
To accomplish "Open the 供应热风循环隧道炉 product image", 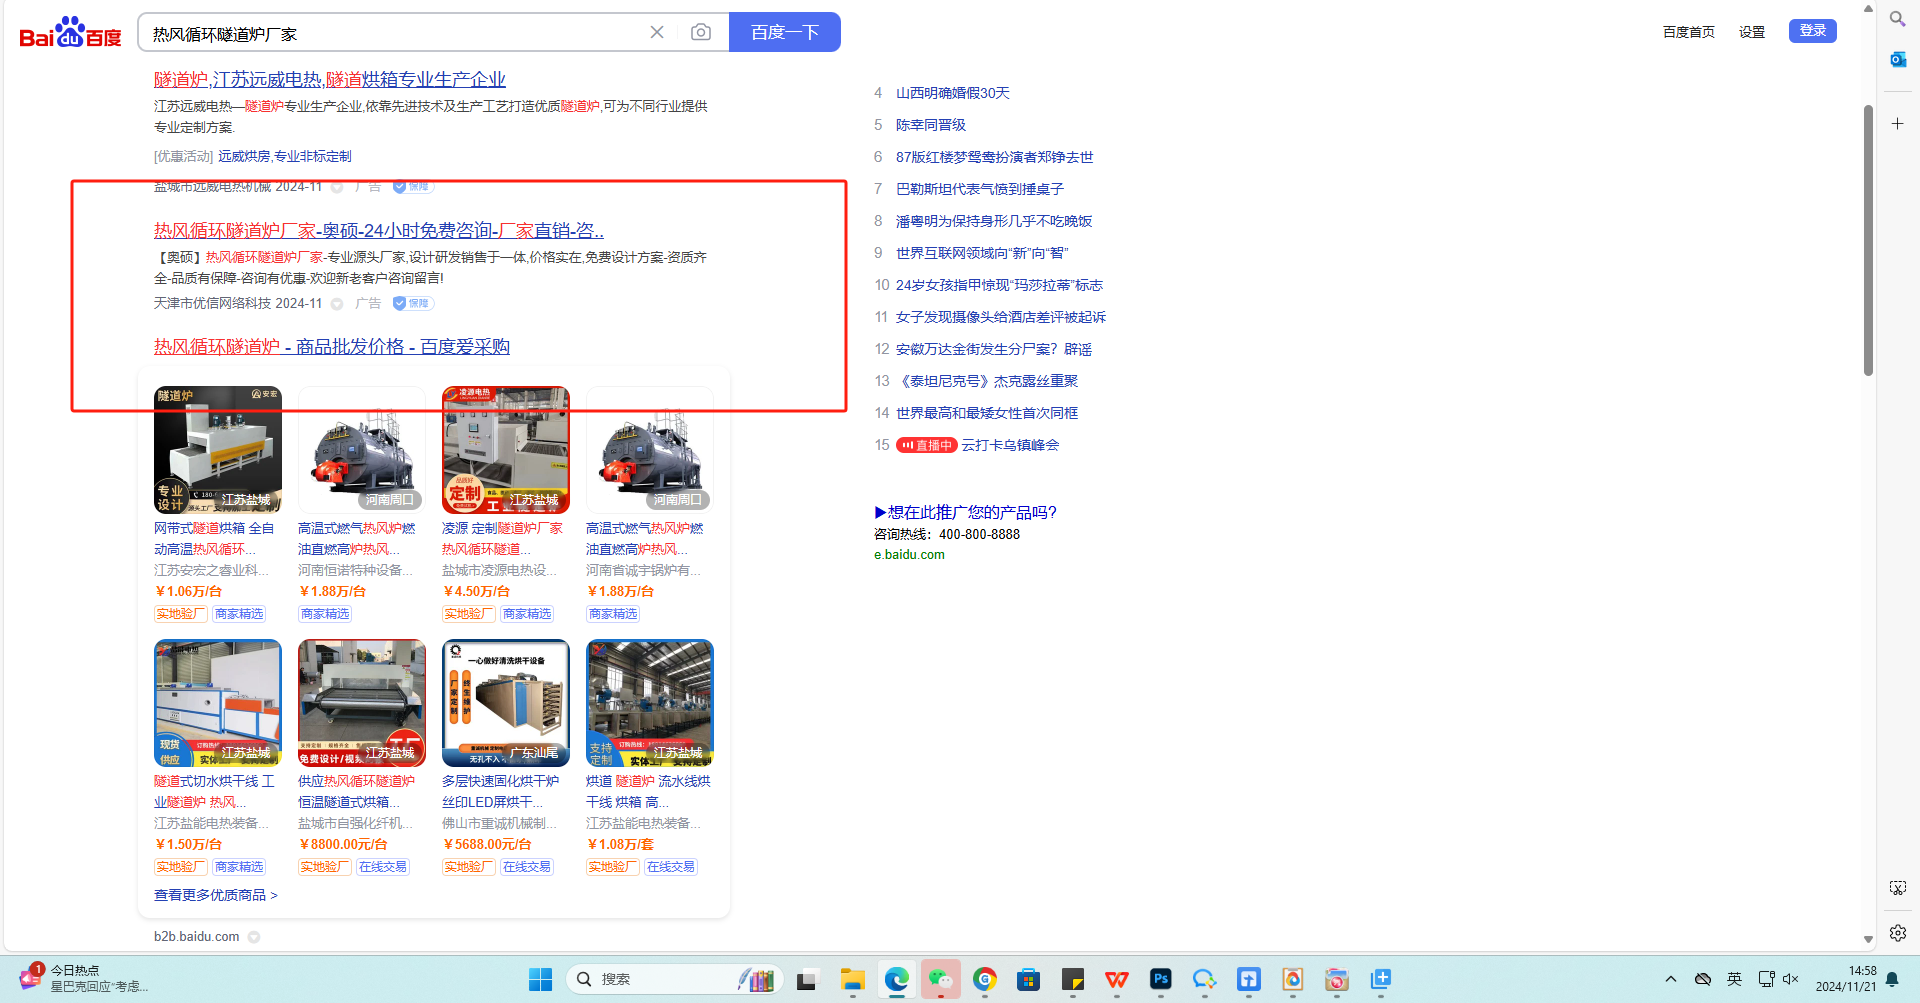I will 362,703.
